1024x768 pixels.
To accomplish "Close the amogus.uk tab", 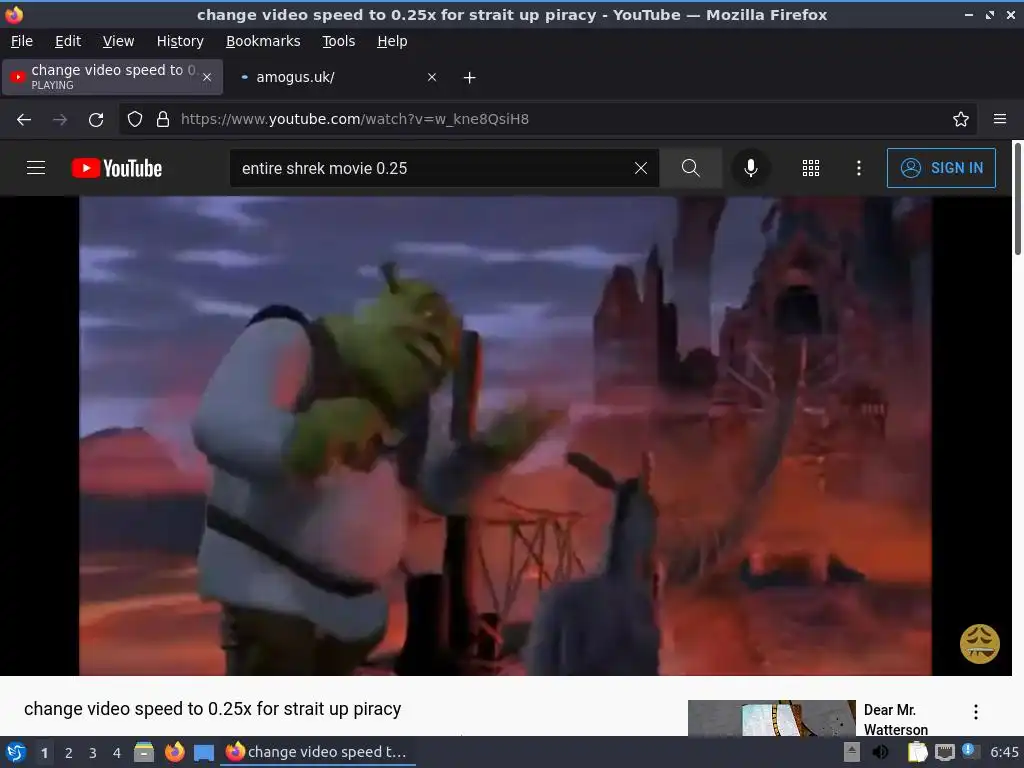I will pos(432,77).
